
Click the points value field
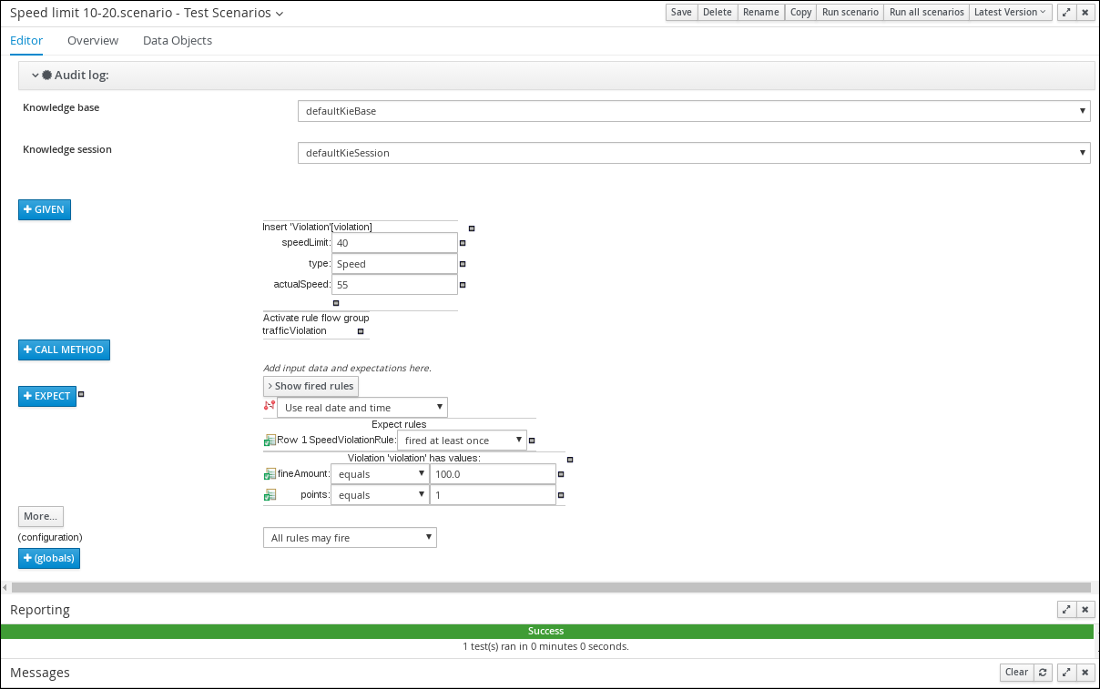(492, 495)
